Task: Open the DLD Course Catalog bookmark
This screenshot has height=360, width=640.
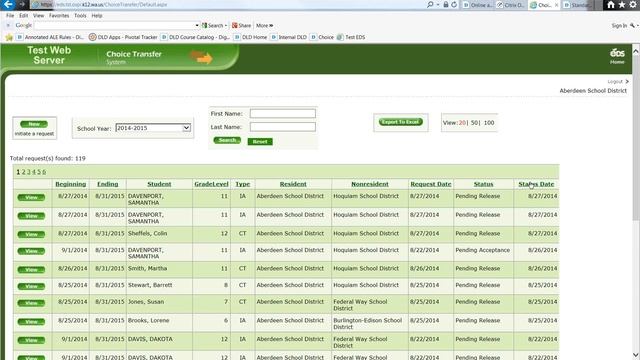Action: tap(195, 37)
